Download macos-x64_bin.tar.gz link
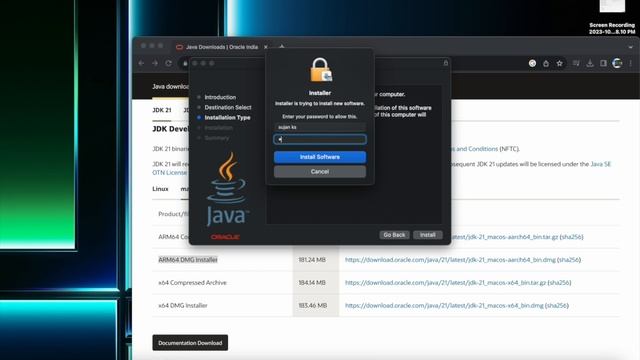This screenshot has width=640, height=360. 445,282
